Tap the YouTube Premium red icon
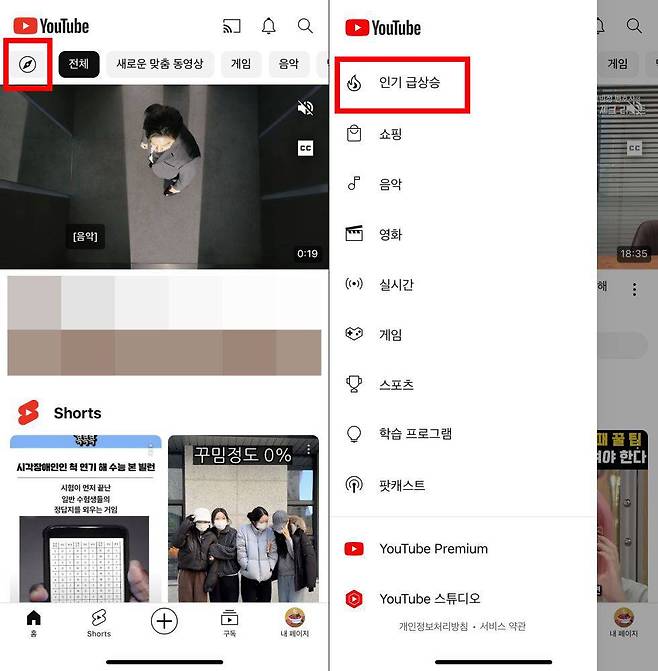658x671 pixels. point(354,549)
